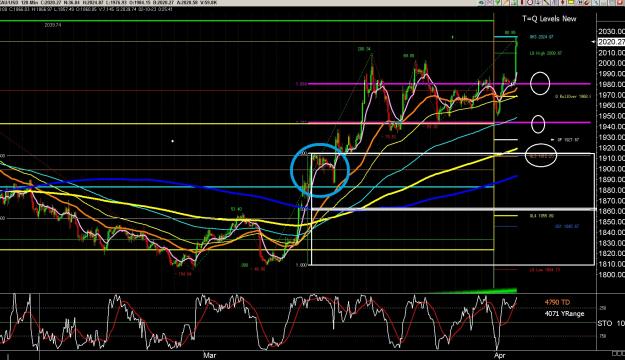Click the STO indicator label
The width and height of the screenshot is (625, 360).
click(x=604, y=323)
